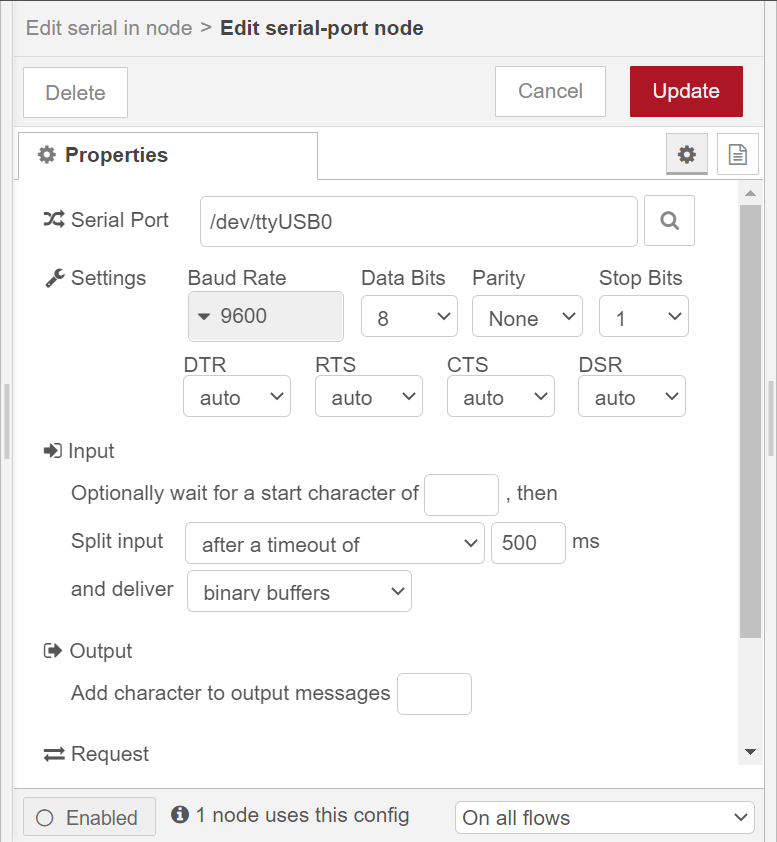The width and height of the screenshot is (777, 842).
Task: Click the Settings label
Action: pos(96,278)
